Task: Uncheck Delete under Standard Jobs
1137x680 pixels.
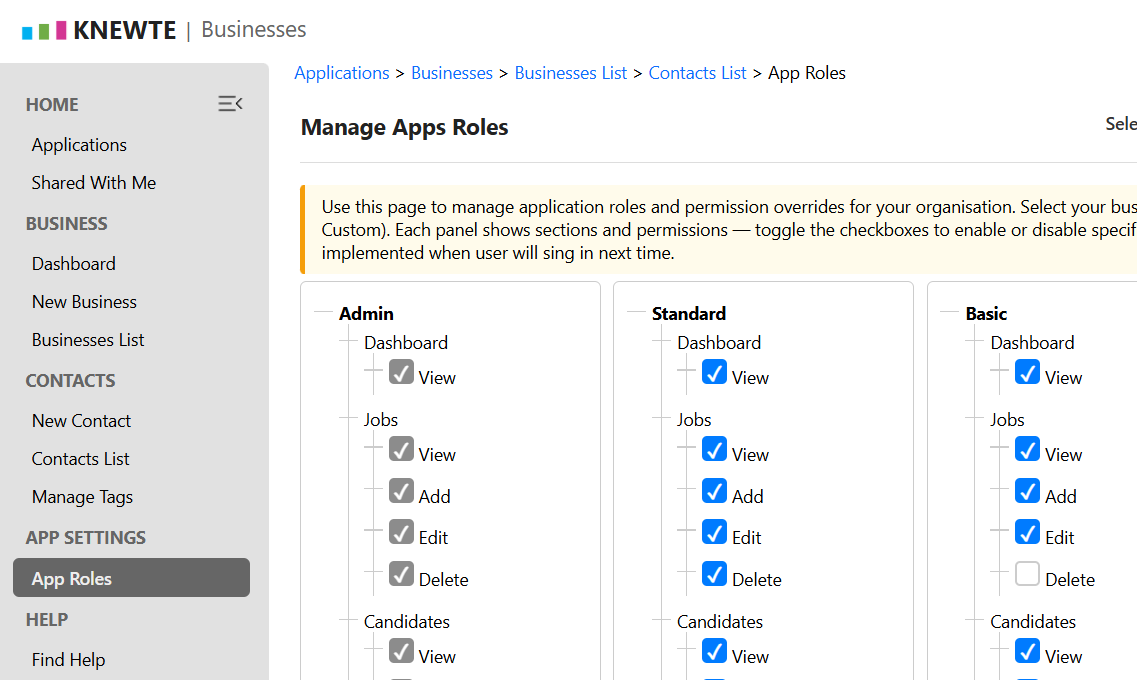Action: point(714,574)
